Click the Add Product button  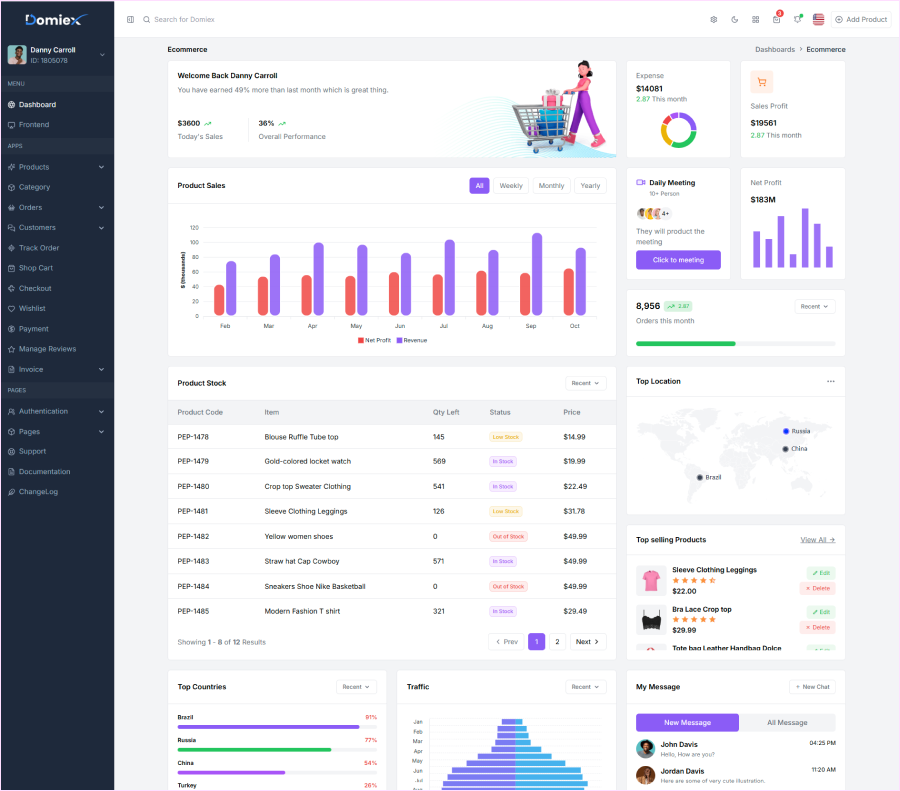coord(860,19)
